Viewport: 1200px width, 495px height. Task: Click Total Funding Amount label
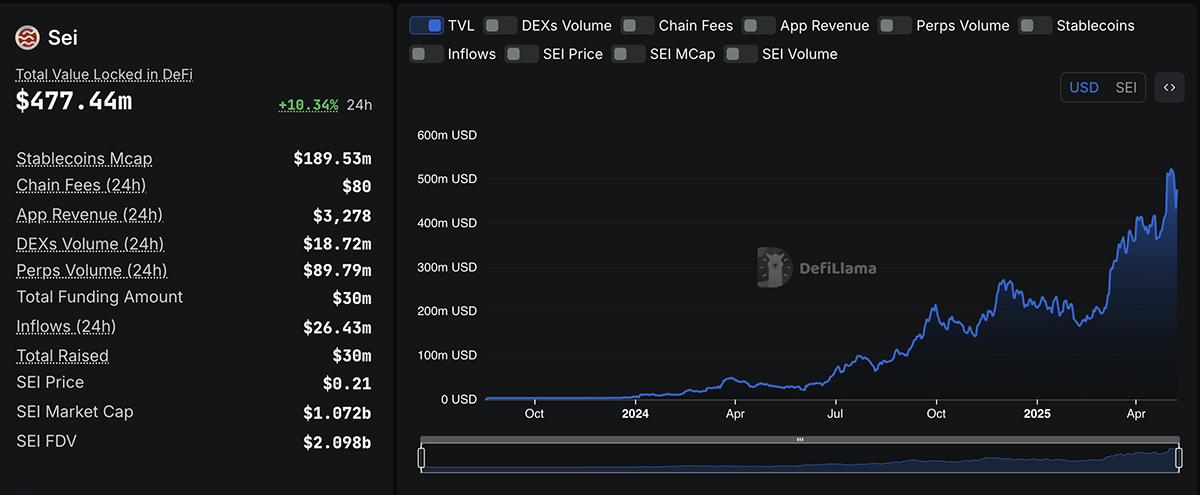click(x=100, y=296)
